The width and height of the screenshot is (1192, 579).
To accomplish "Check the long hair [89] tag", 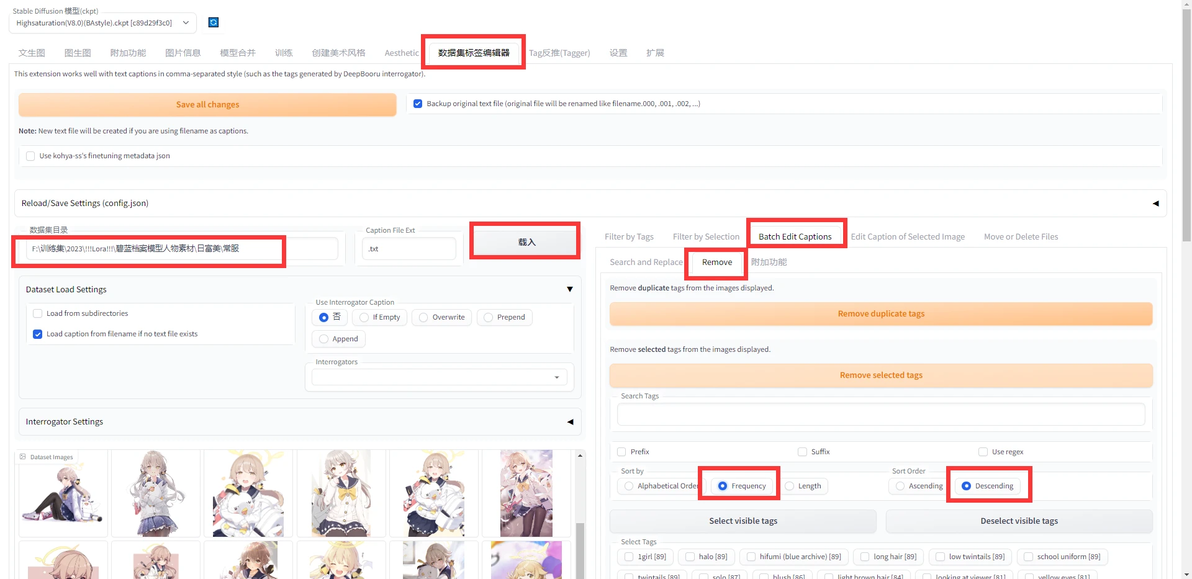I will pyautogui.click(x=889, y=557).
